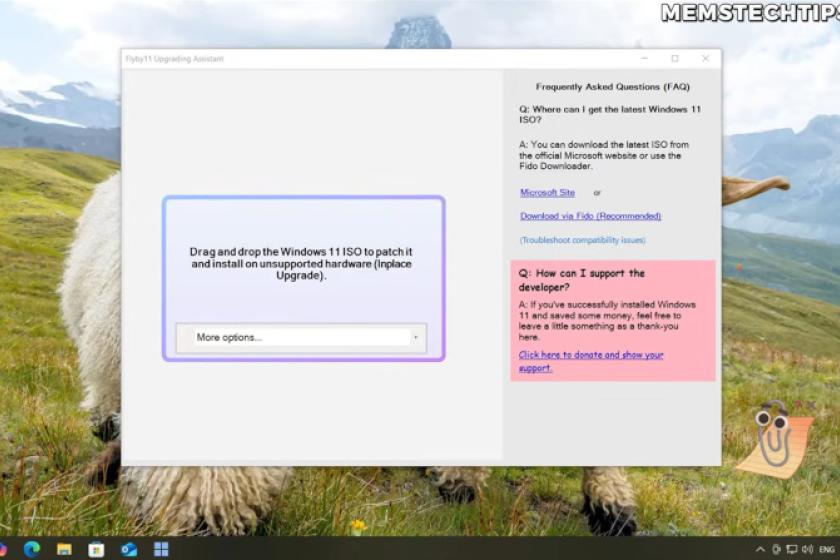Click the Flyby11 Upgrading Assistant title text
This screenshot has width=840, height=560.
pyautogui.click(x=175, y=59)
